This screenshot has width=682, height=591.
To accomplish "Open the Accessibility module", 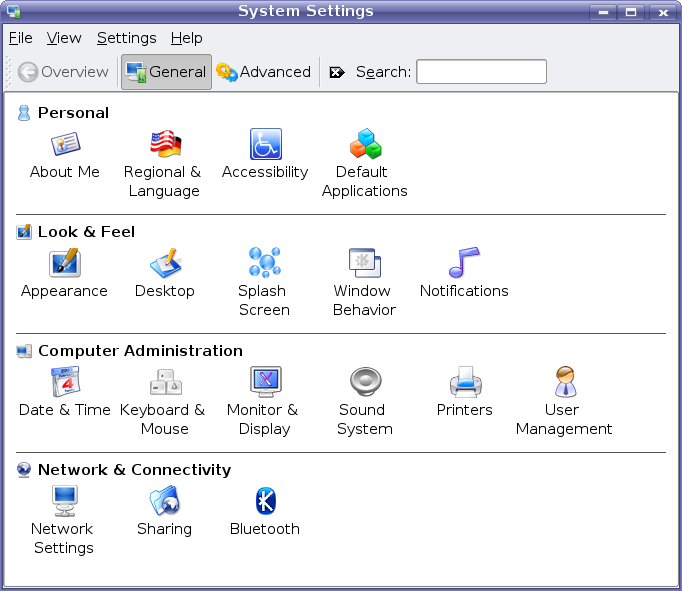I will coord(265,146).
